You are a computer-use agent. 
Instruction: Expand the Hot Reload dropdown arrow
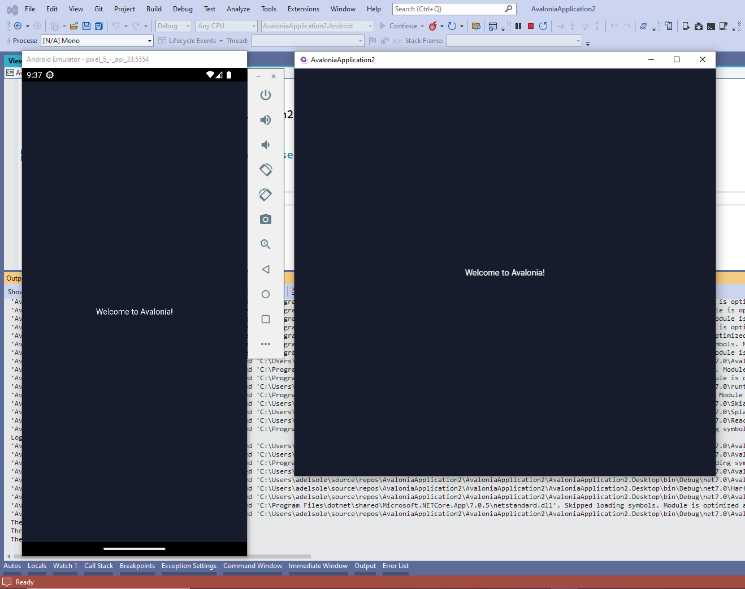(x=441, y=26)
